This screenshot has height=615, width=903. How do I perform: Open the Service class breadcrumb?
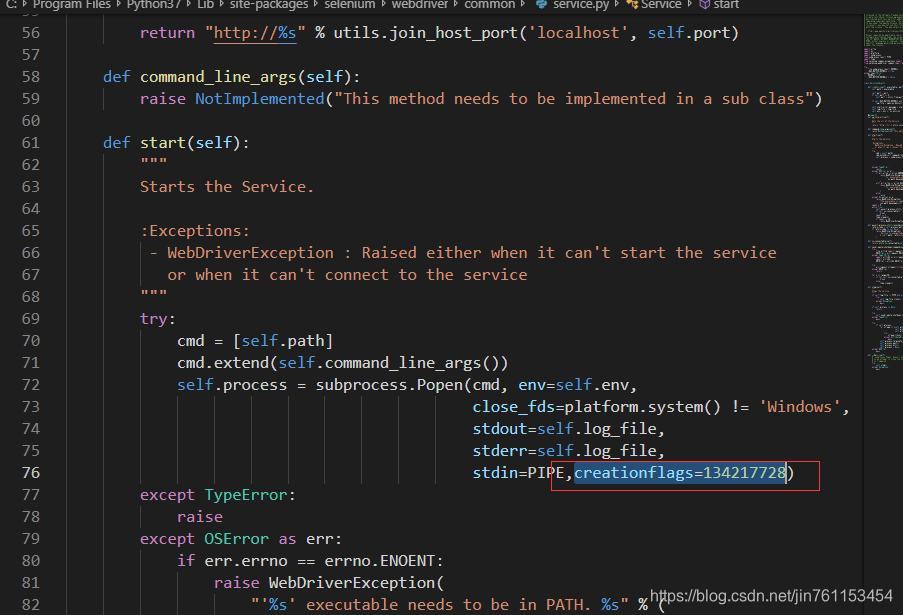661,4
